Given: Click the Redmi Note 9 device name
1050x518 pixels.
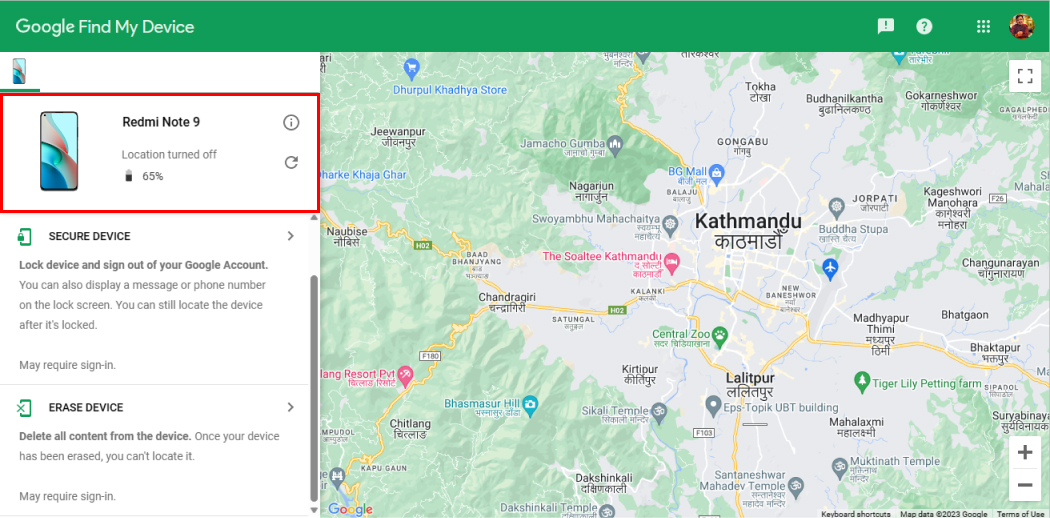Looking at the screenshot, I should 161,122.
